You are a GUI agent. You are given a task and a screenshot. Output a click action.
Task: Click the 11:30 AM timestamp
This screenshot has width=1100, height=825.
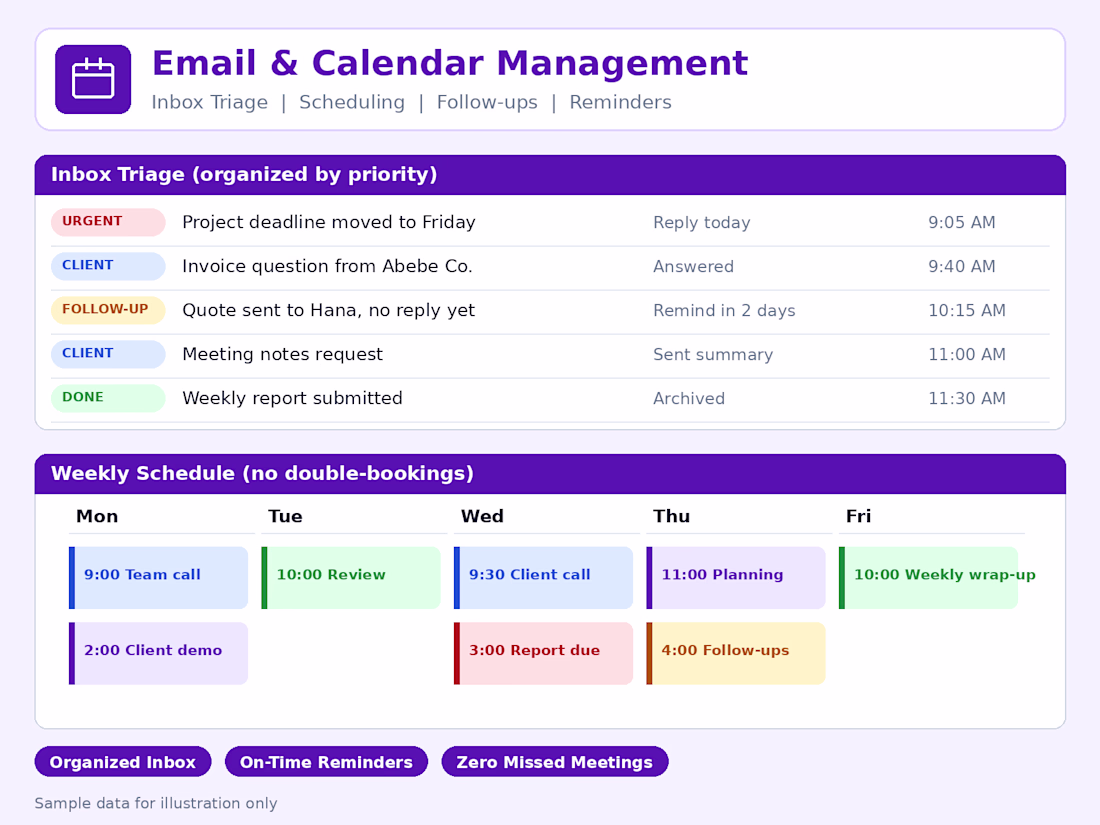(x=967, y=398)
